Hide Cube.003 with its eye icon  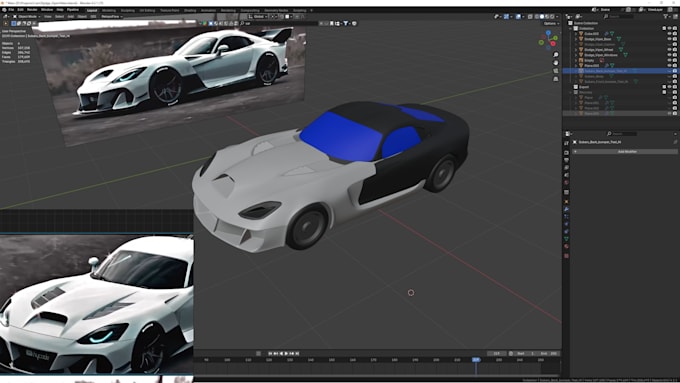pos(669,34)
